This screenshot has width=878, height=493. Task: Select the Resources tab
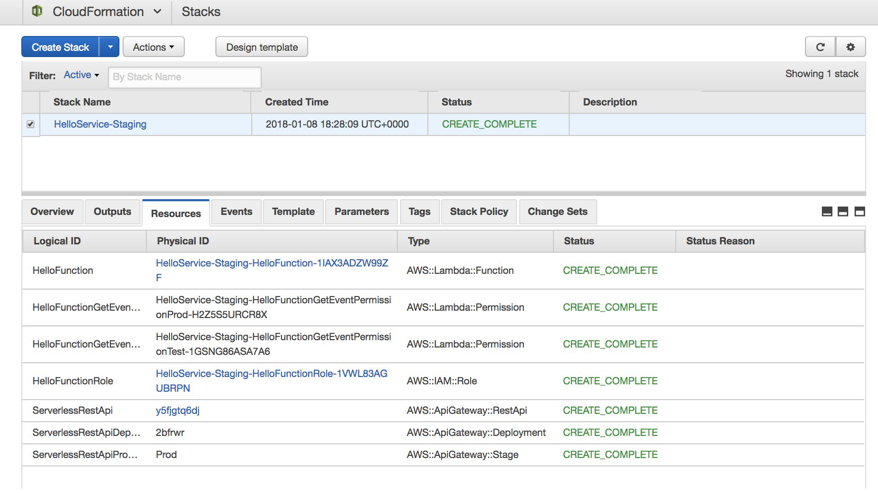[x=176, y=213]
